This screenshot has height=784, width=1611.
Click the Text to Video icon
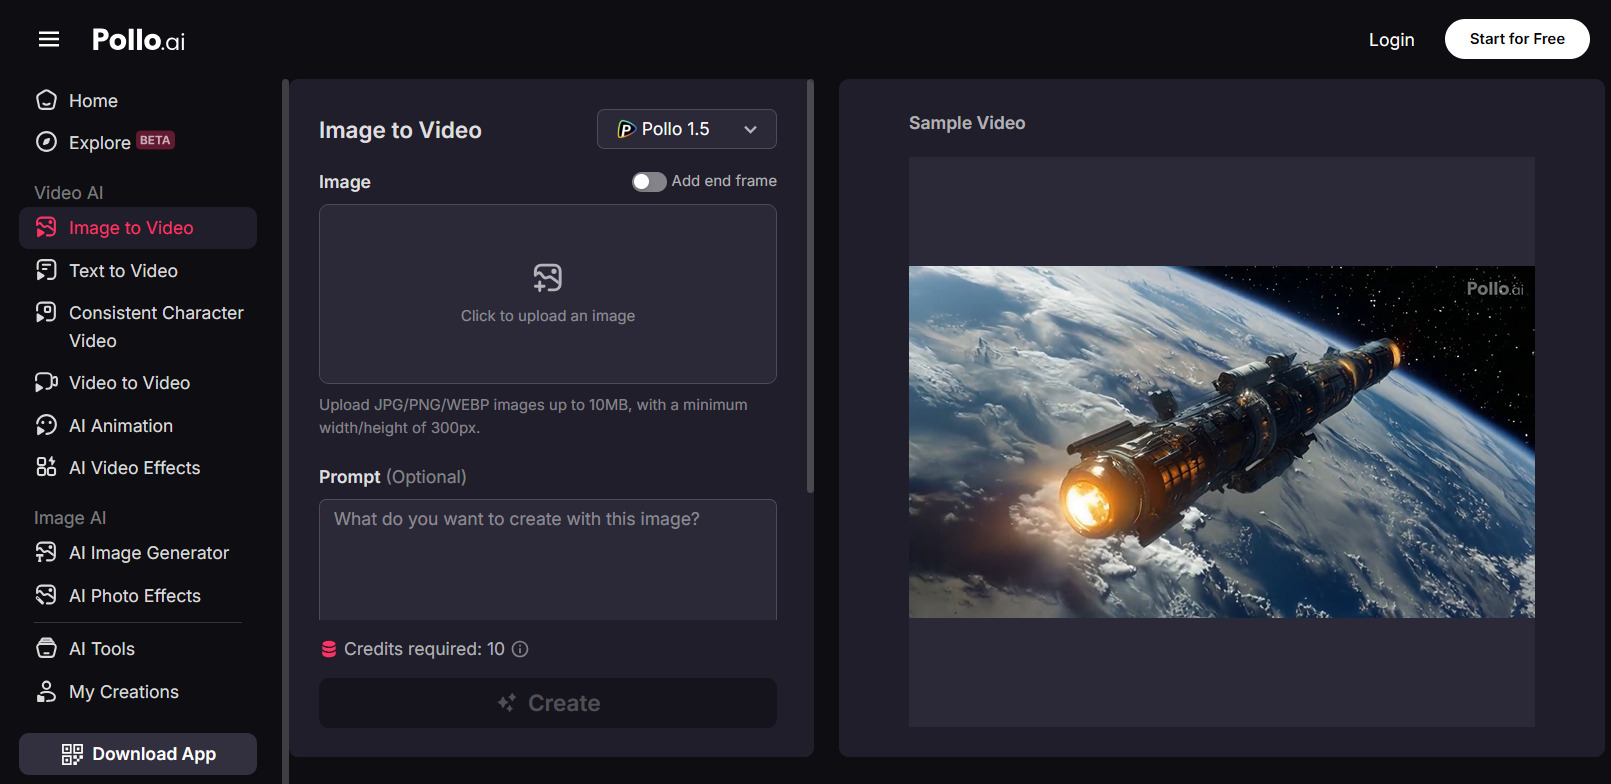click(46, 270)
